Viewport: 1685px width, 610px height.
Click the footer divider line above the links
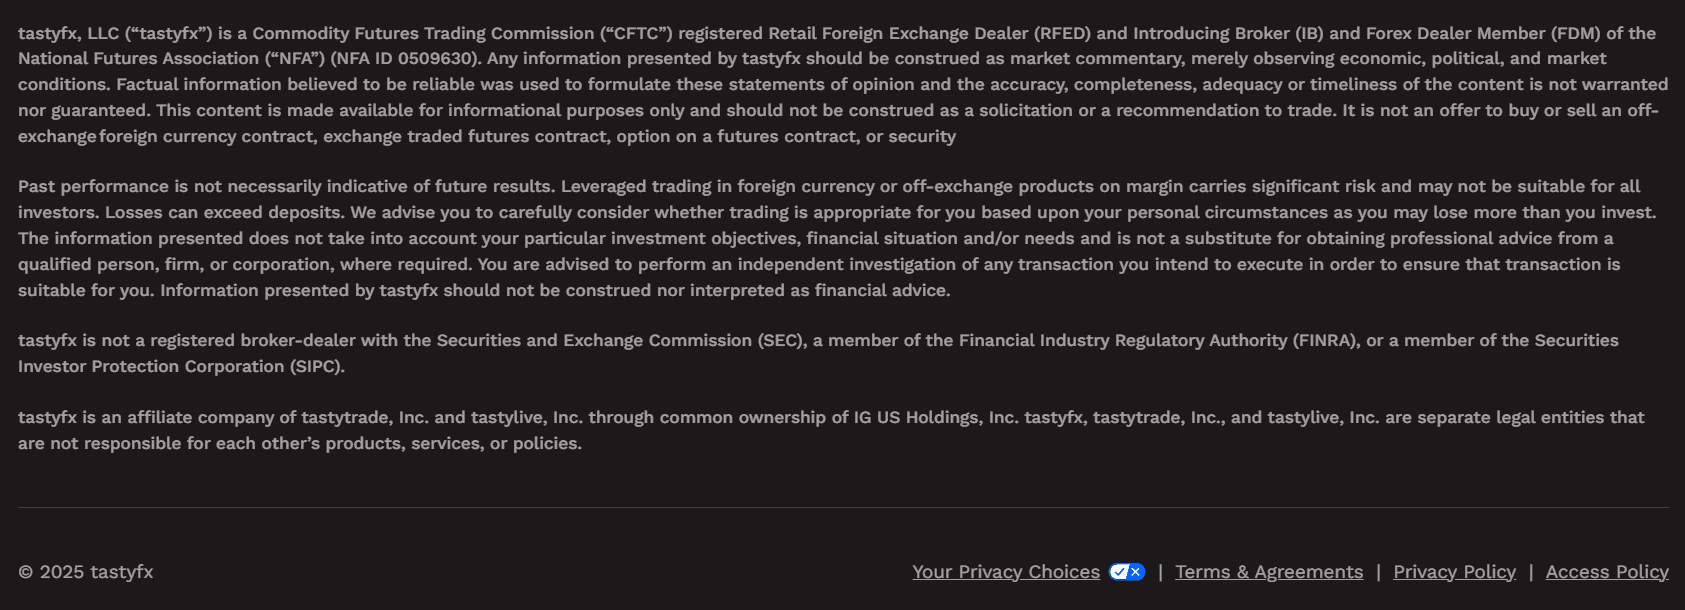point(842,506)
